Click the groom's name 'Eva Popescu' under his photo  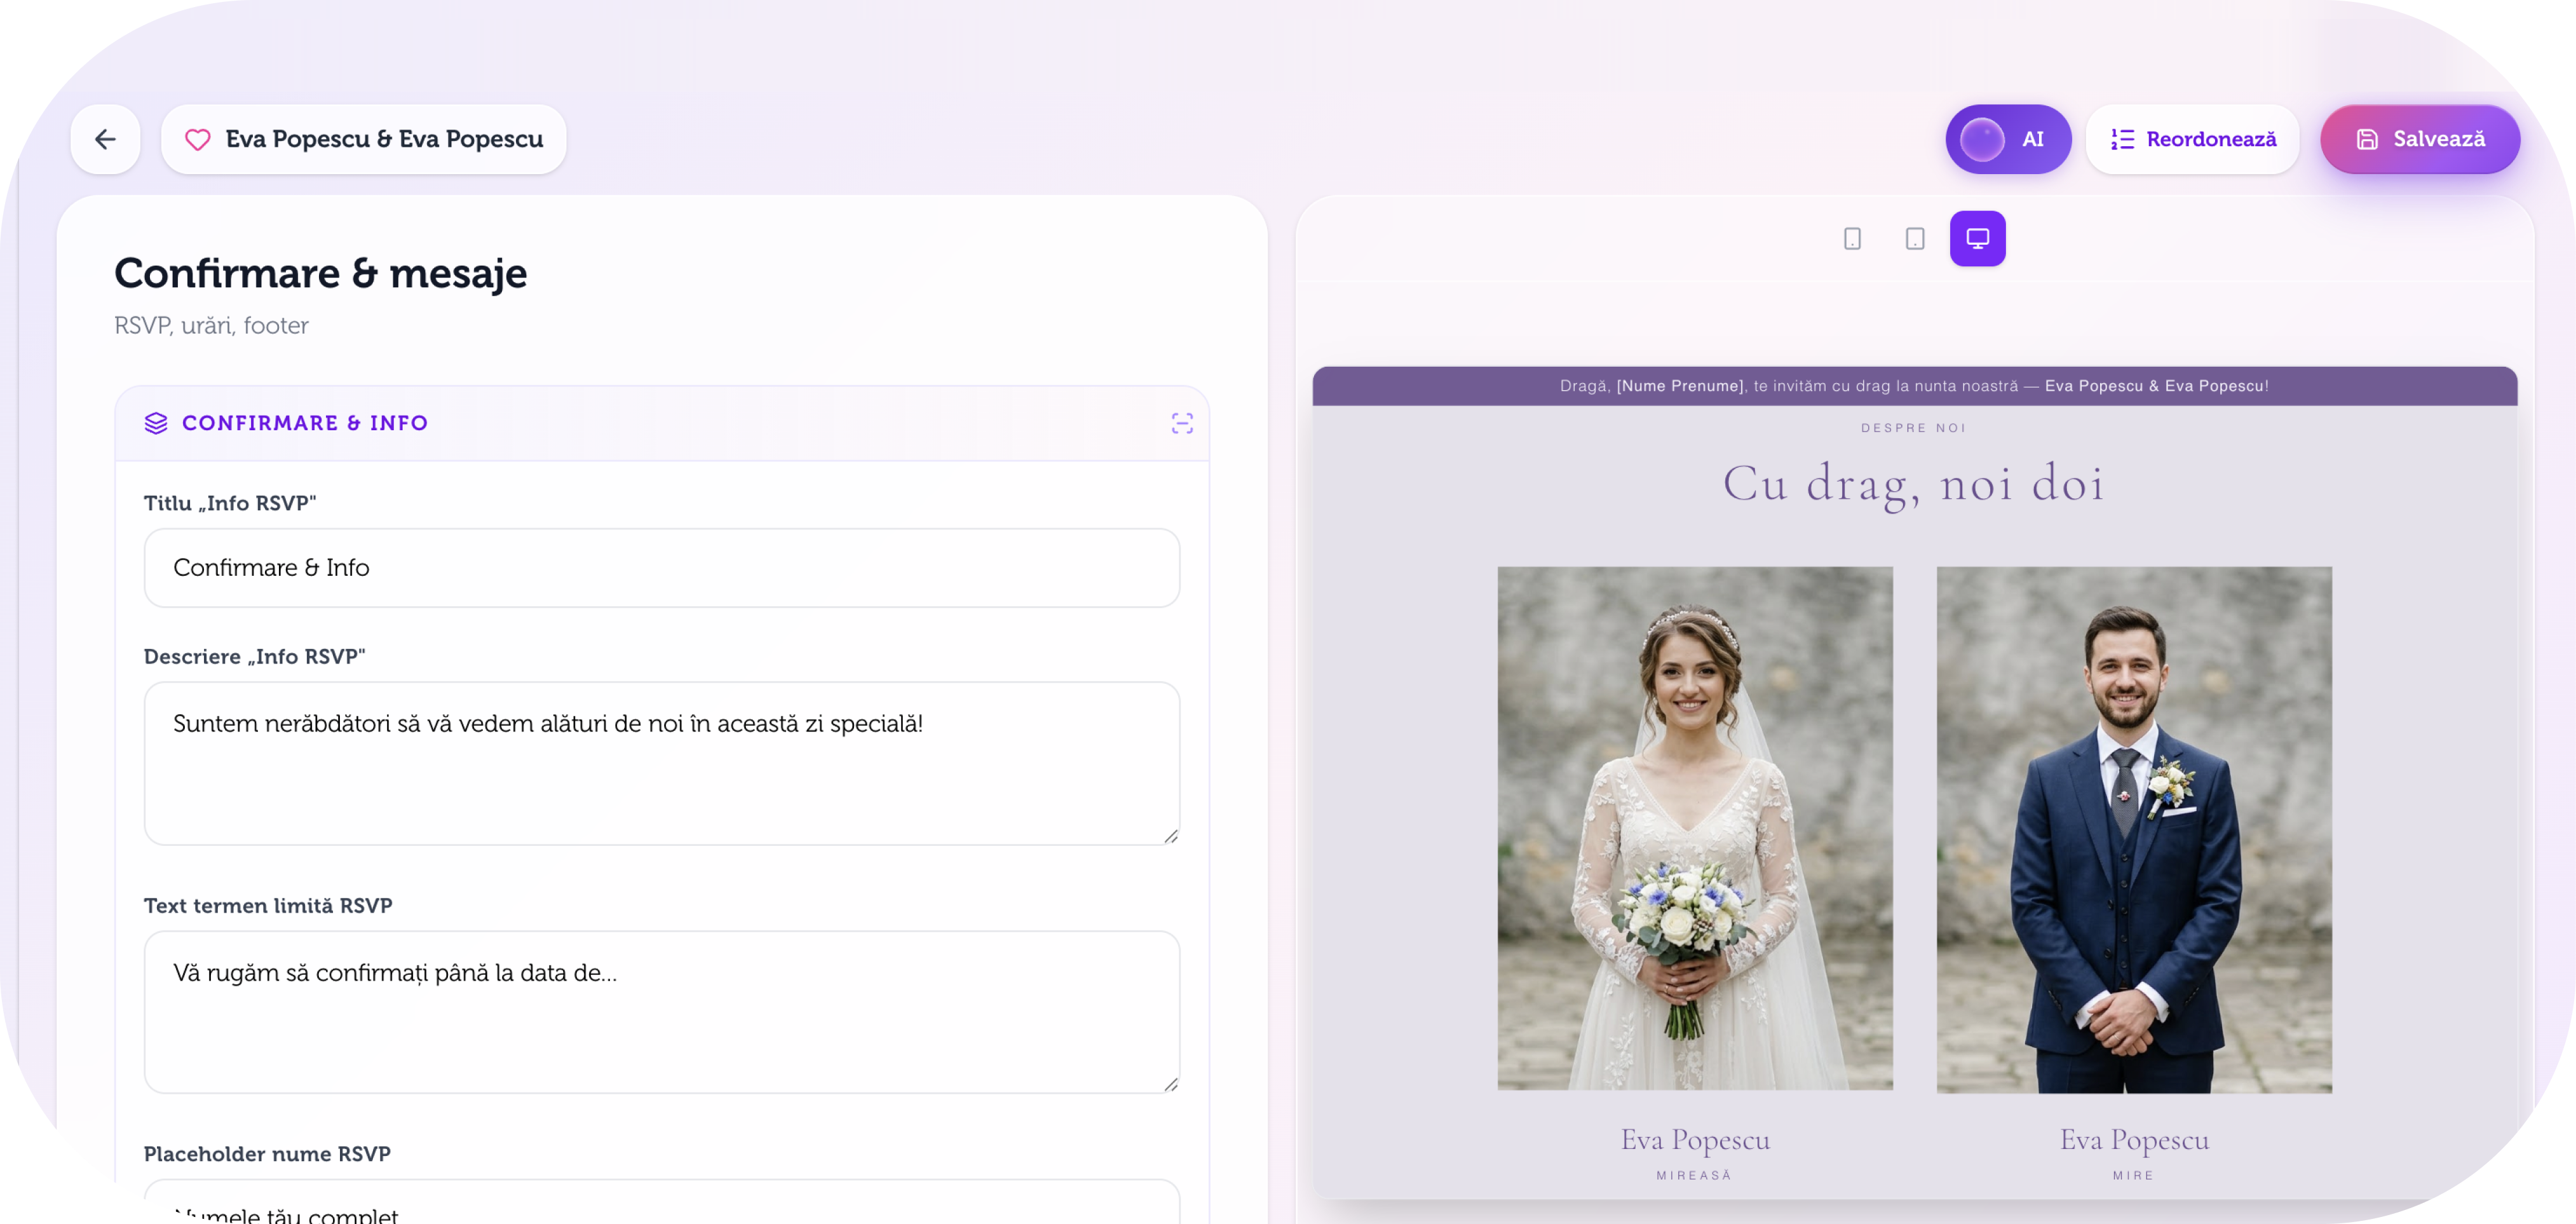(2134, 1140)
